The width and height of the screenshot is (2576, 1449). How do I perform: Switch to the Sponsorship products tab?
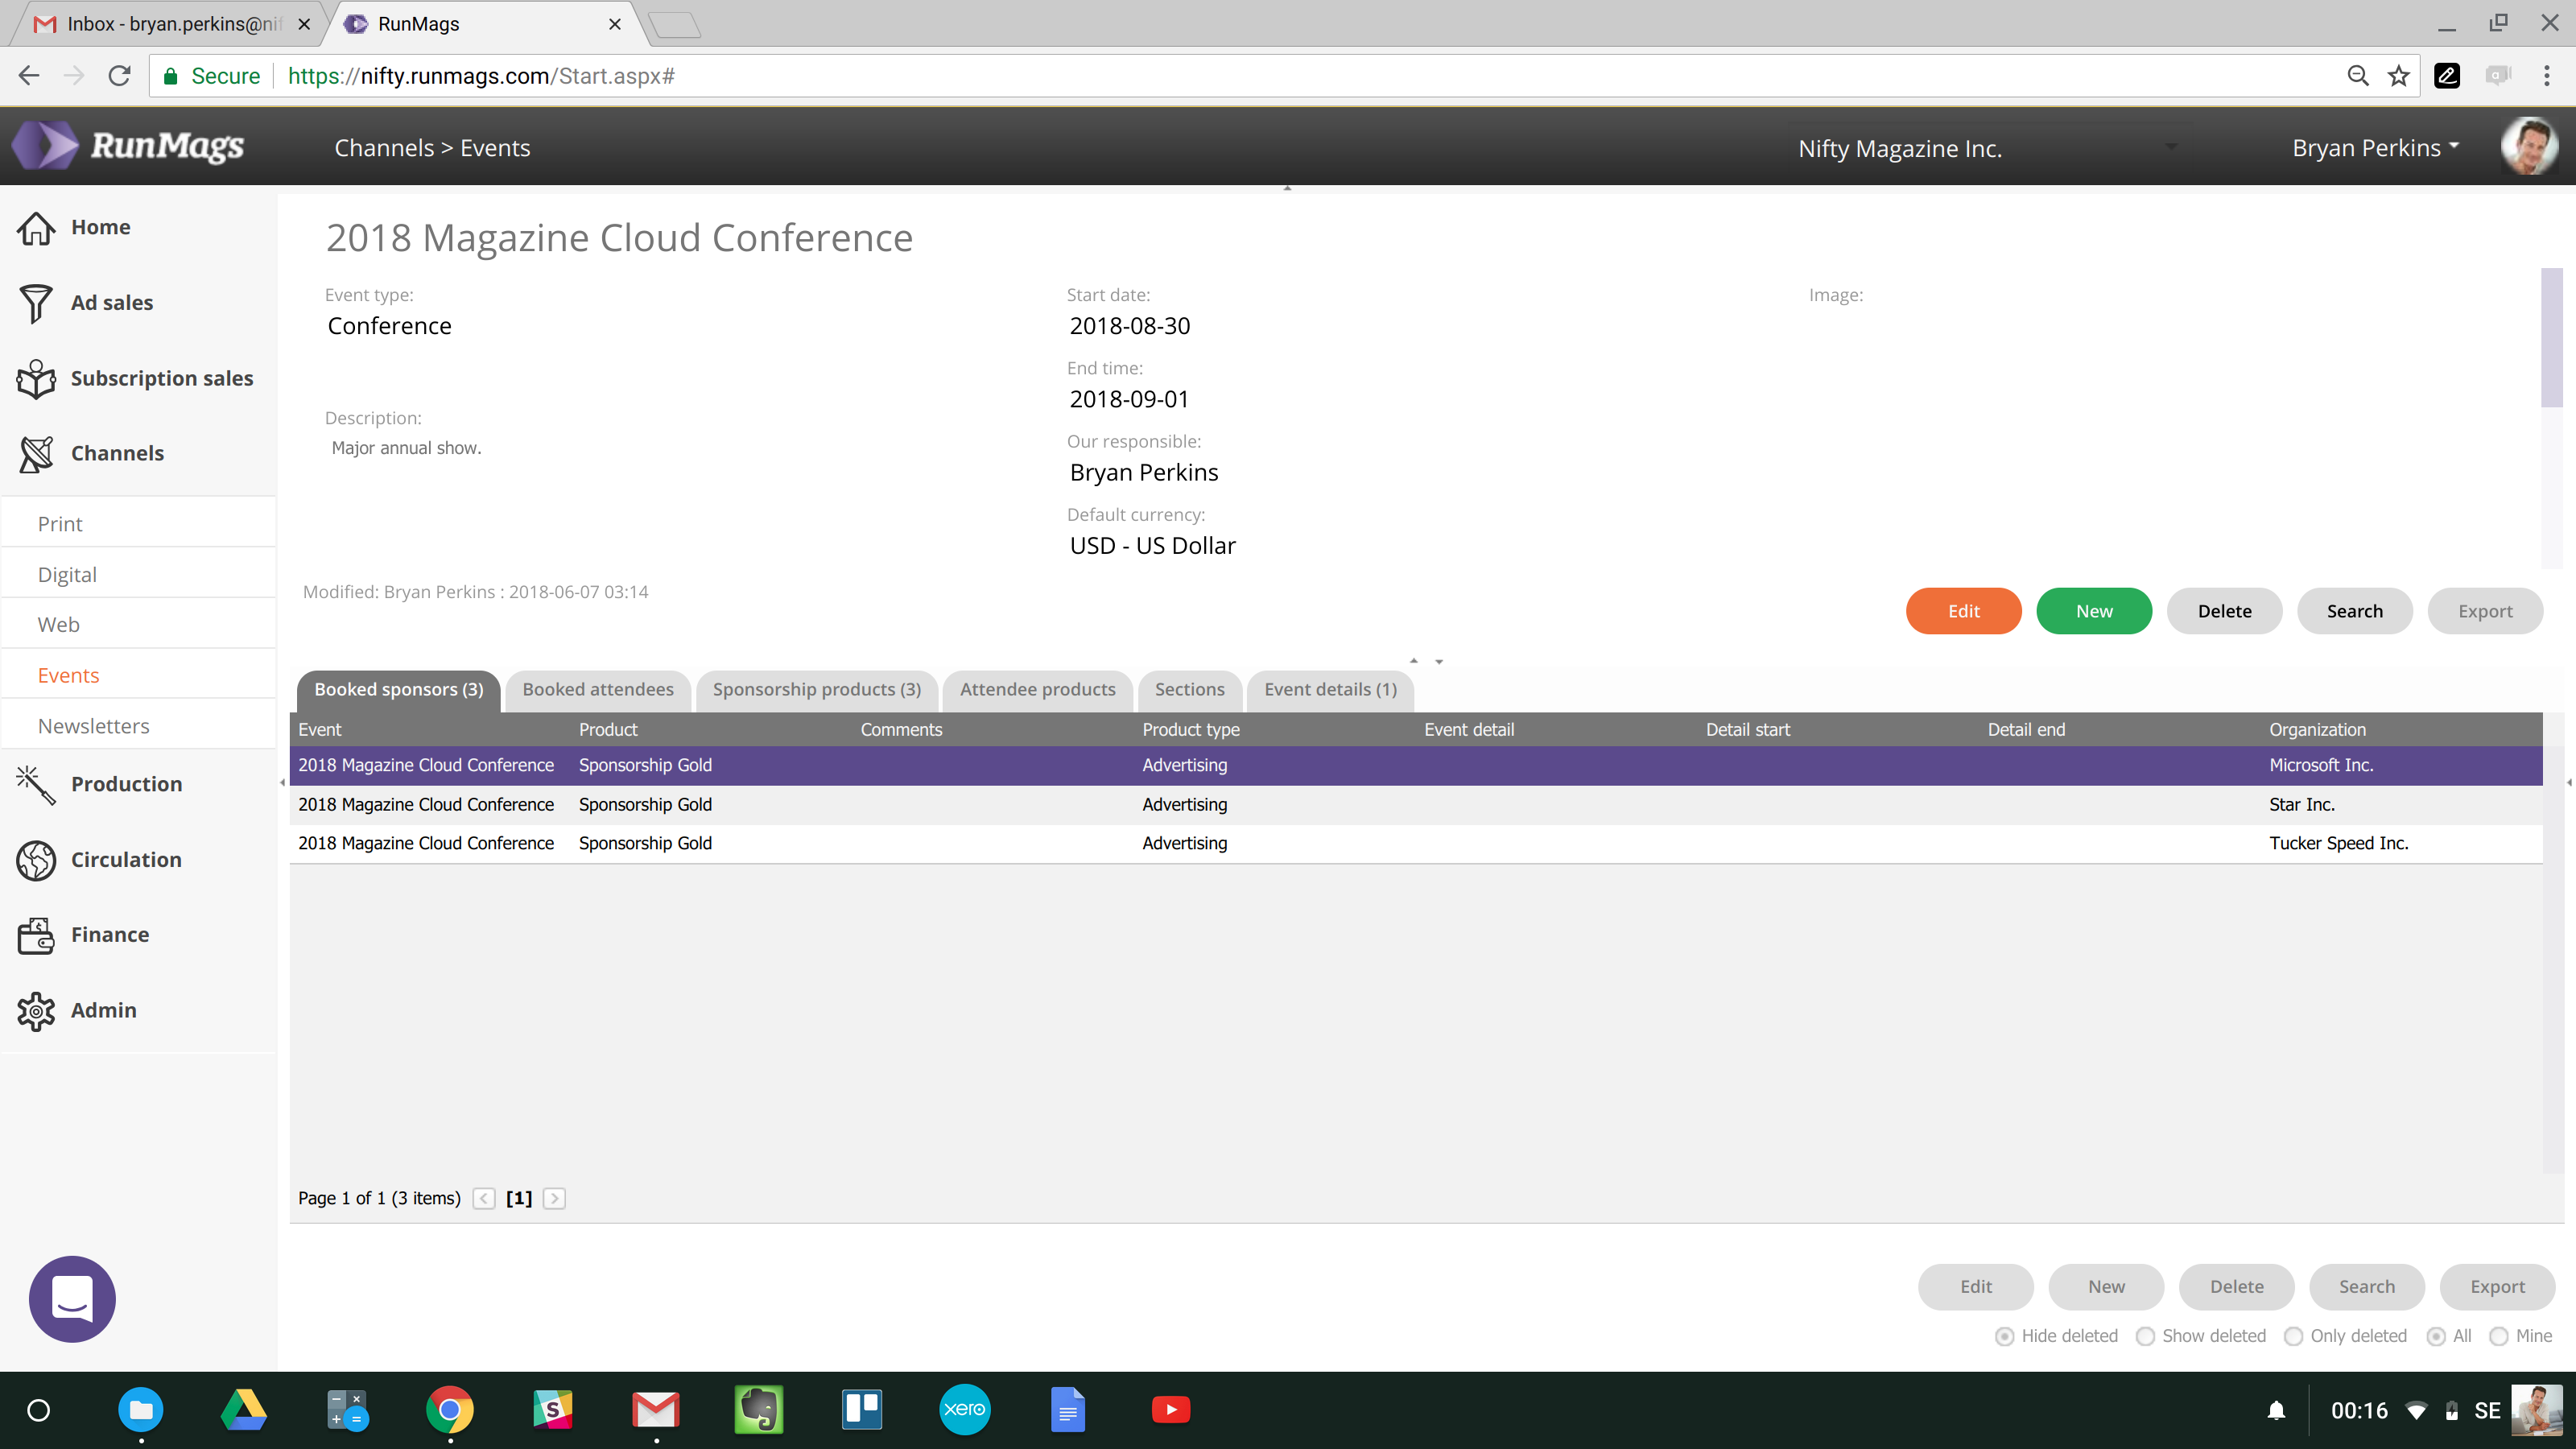coord(816,689)
